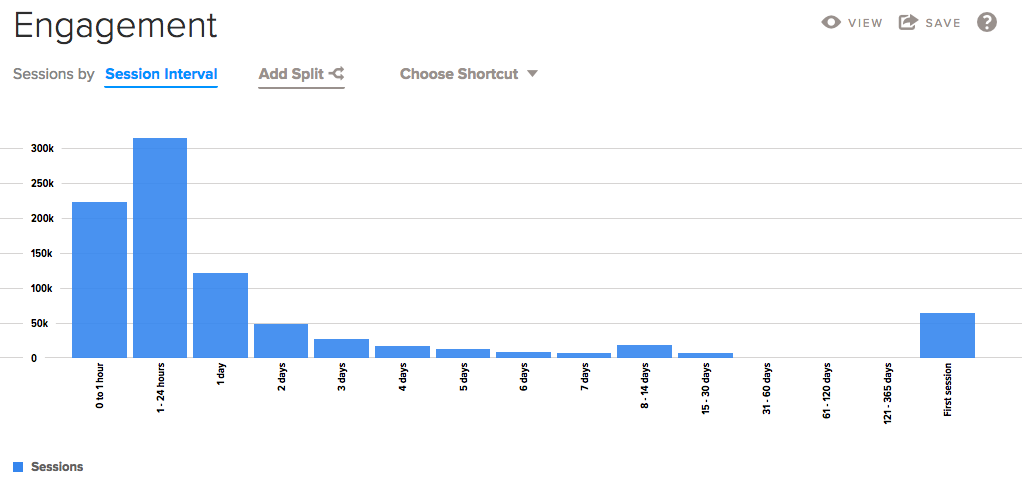The image size is (1022, 490).
Task: Click the Add Split button
Action: 291,74
